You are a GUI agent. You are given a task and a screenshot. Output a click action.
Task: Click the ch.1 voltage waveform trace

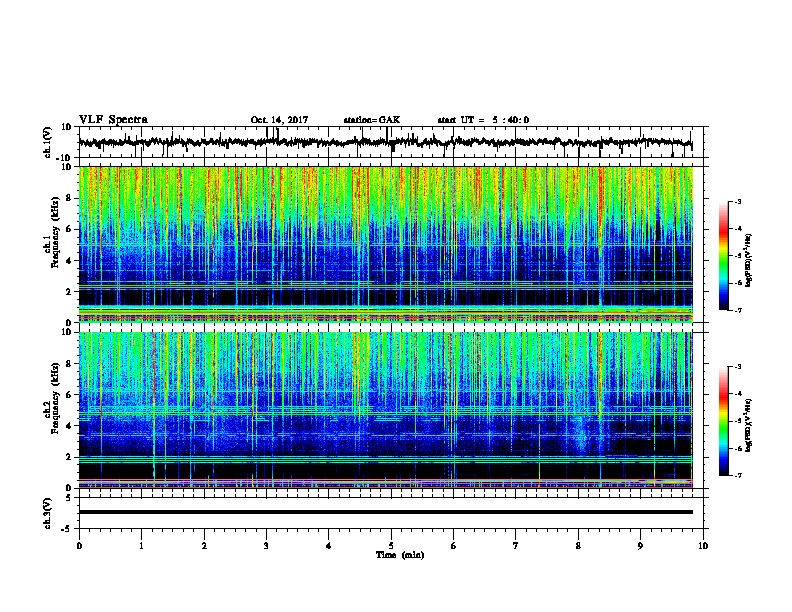coord(385,142)
